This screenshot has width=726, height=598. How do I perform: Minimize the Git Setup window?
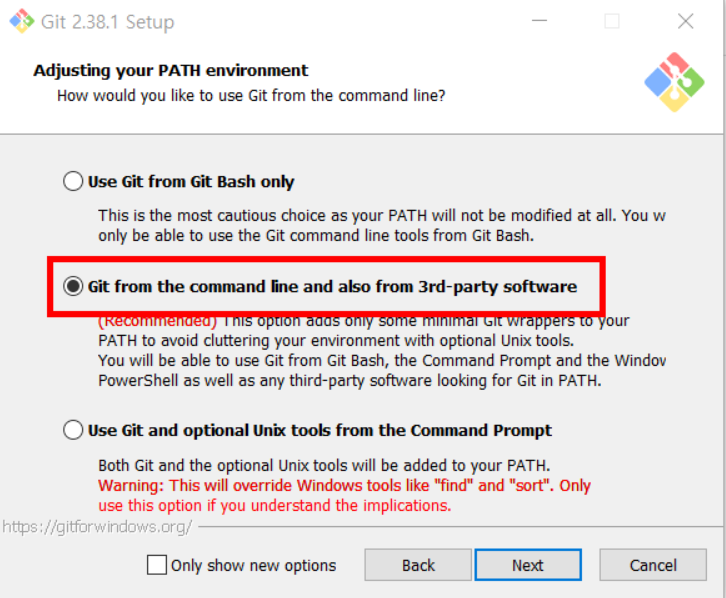(539, 21)
